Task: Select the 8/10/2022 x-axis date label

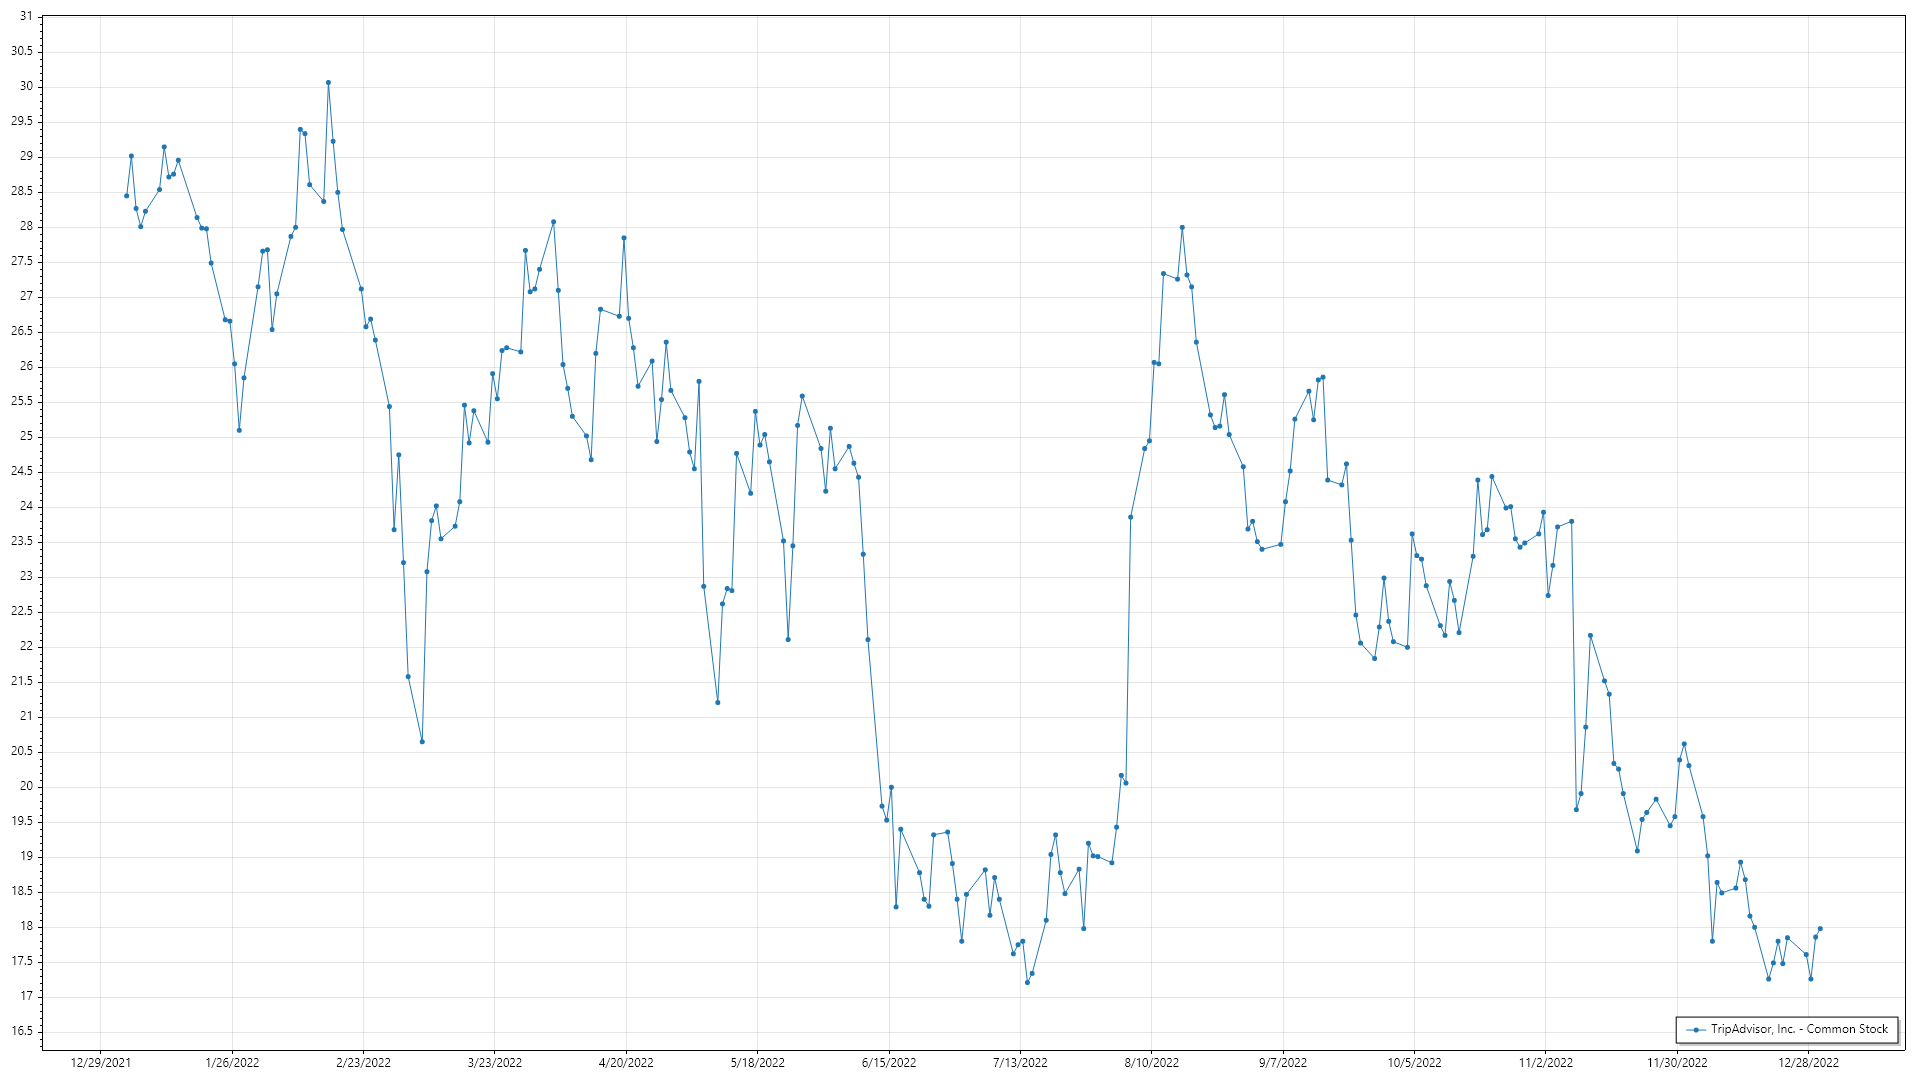Action: click(1152, 1062)
